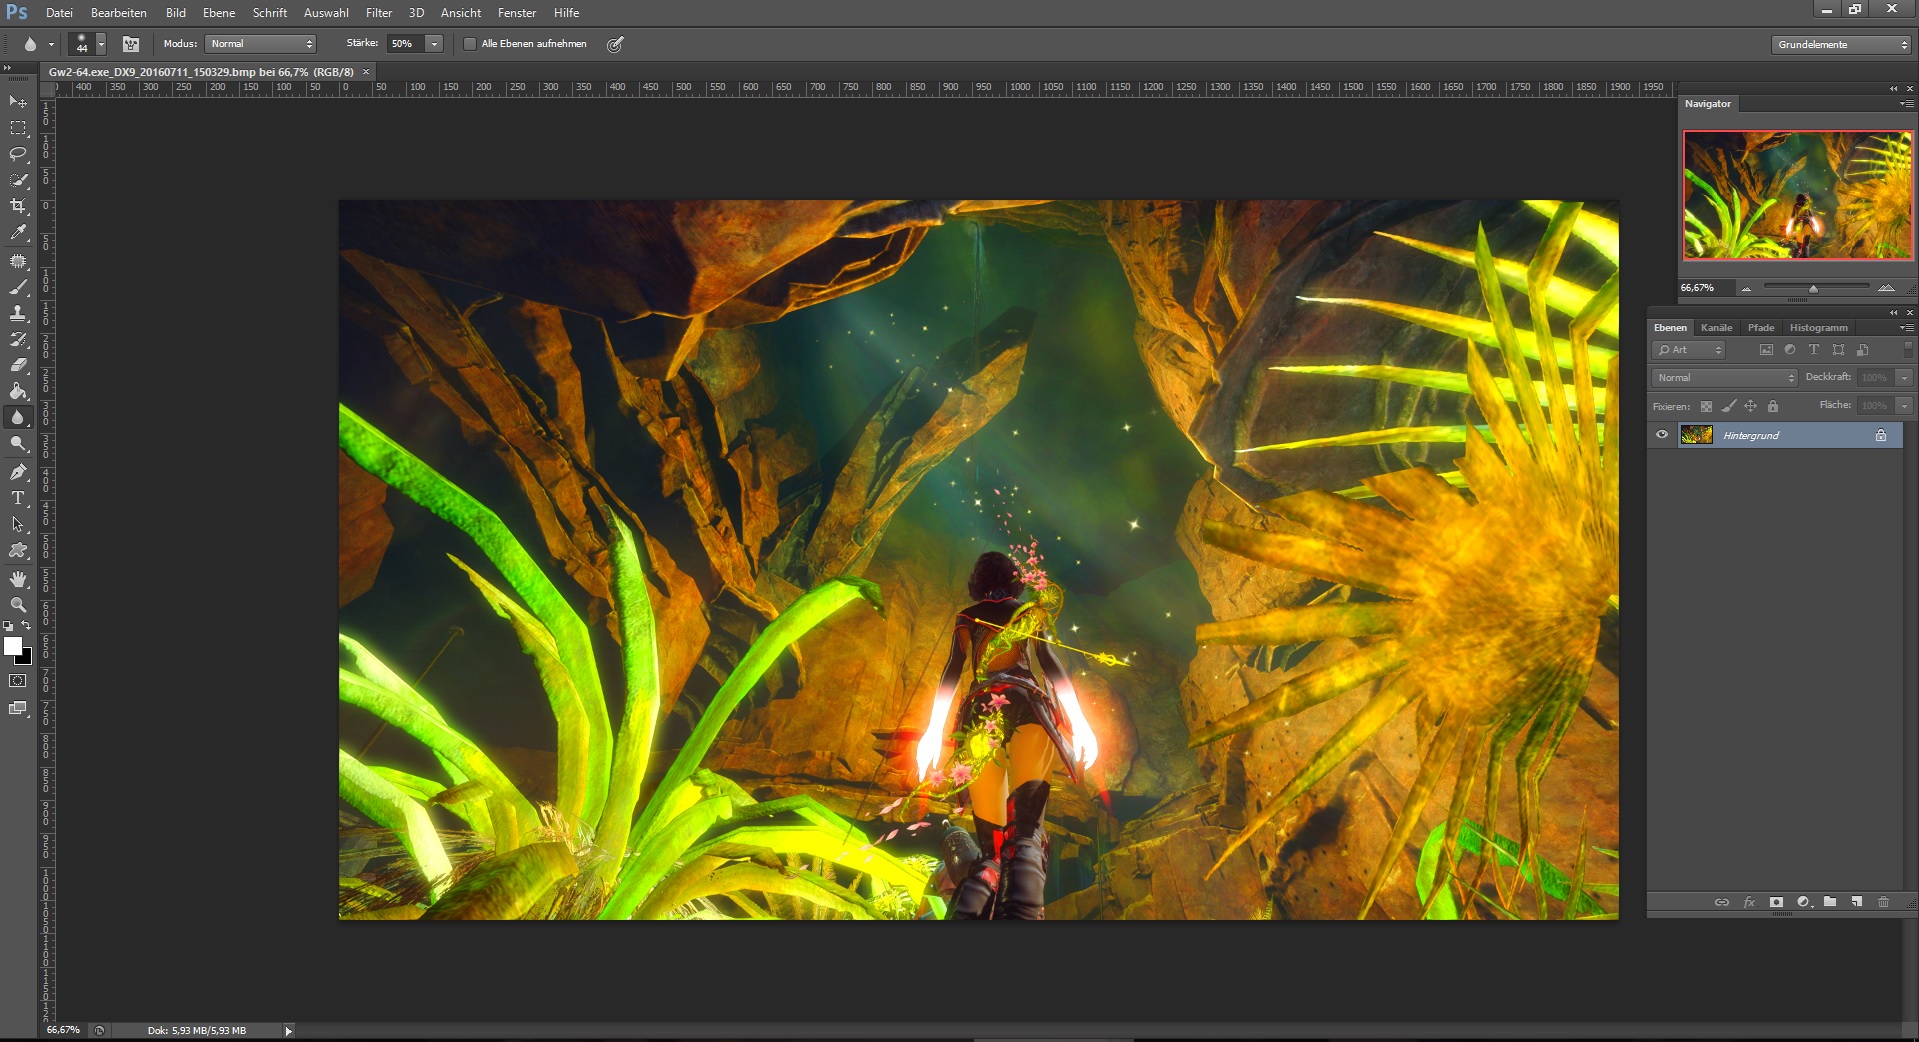Switch to the Kanäle tab
Image resolution: width=1919 pixels, height=1042 pixels.
pos(1716,328)
